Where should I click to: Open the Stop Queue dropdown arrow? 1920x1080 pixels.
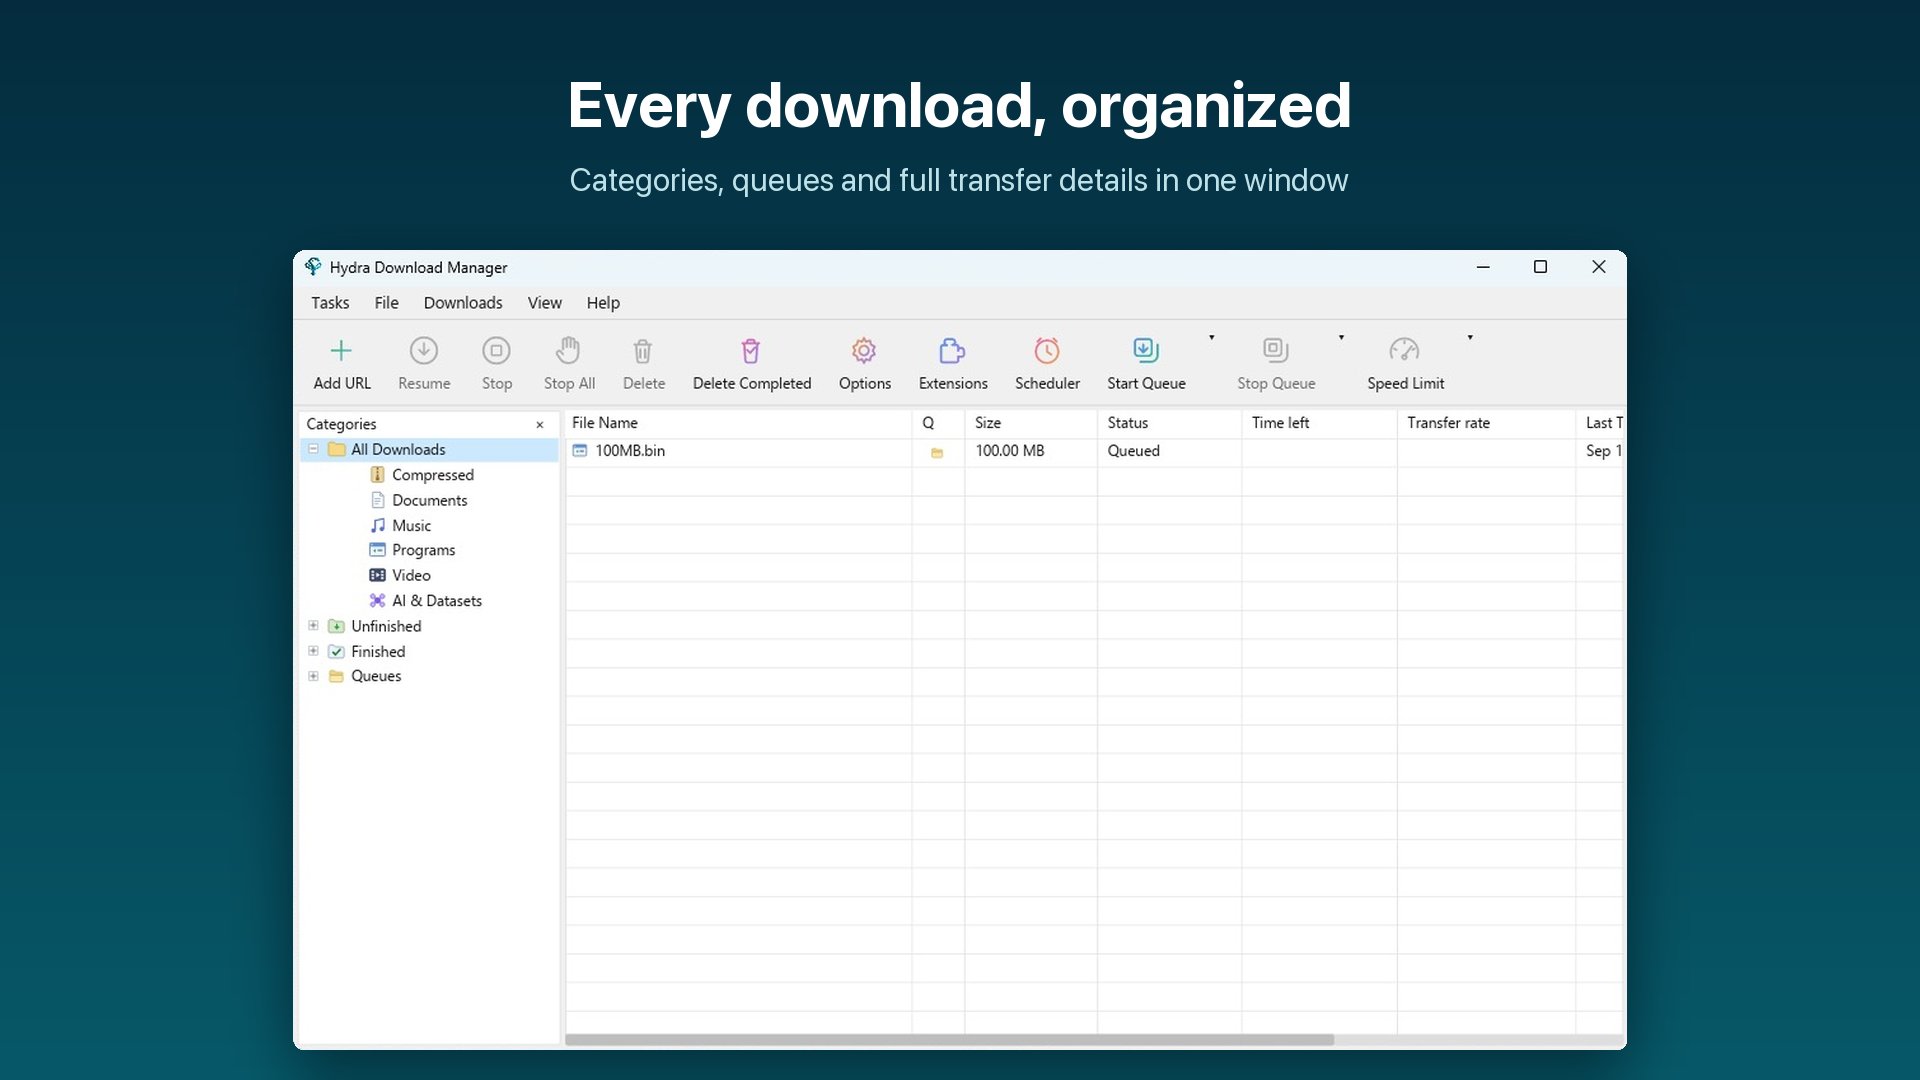pos(1341,338)
